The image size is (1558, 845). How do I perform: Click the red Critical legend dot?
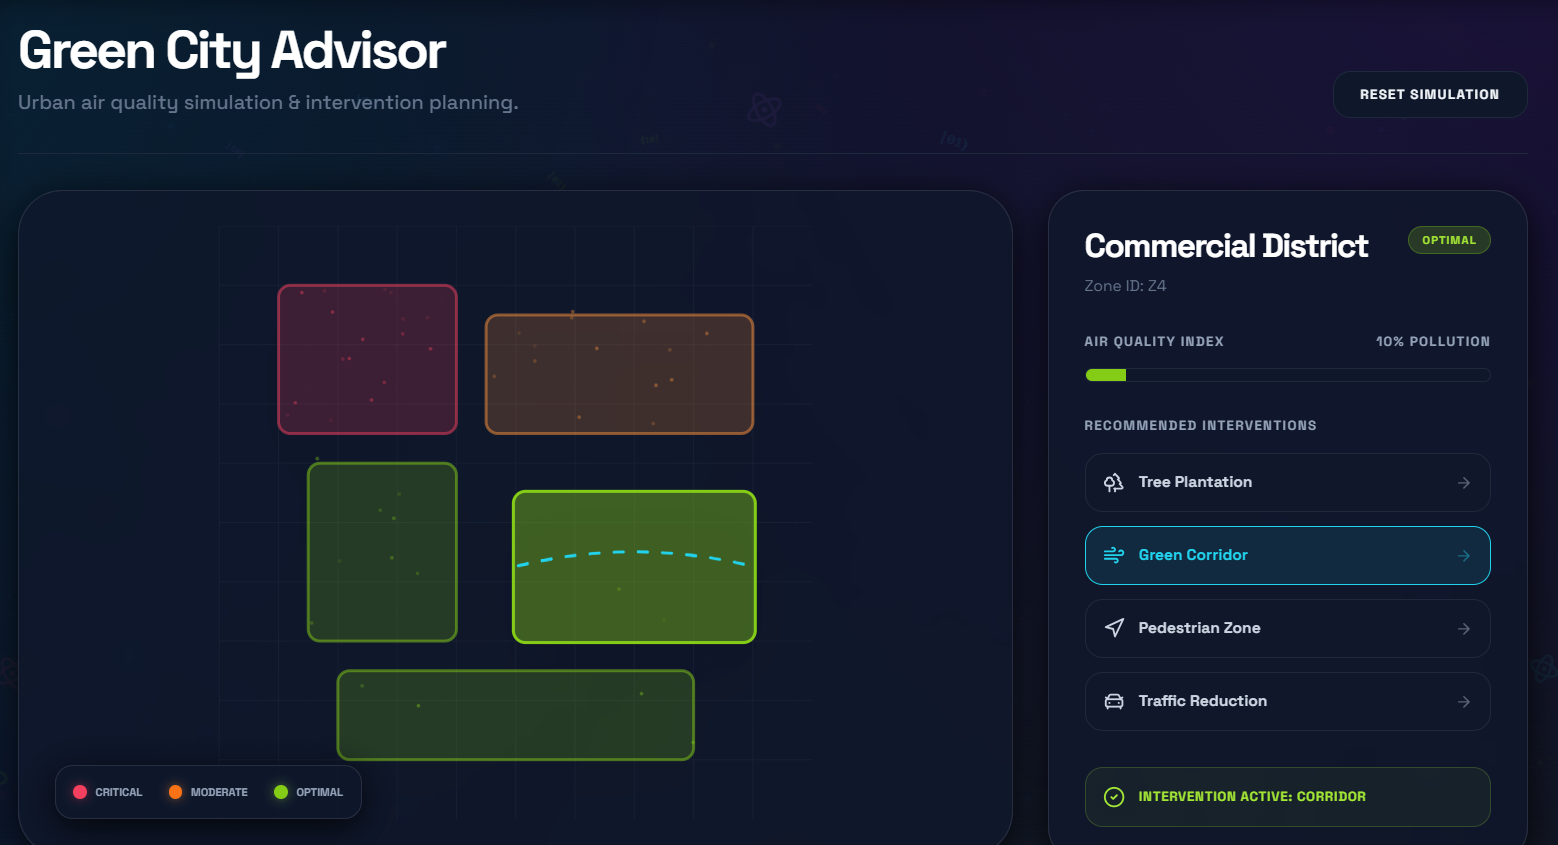(x=80, y=792)
